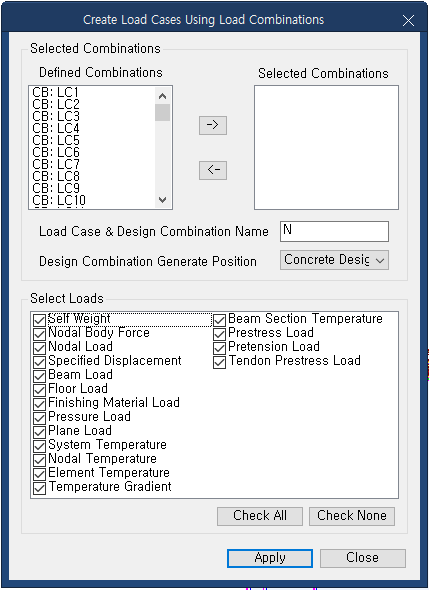
Task: Click the Load Case Name input field
Action: click(x=334, y=231)
